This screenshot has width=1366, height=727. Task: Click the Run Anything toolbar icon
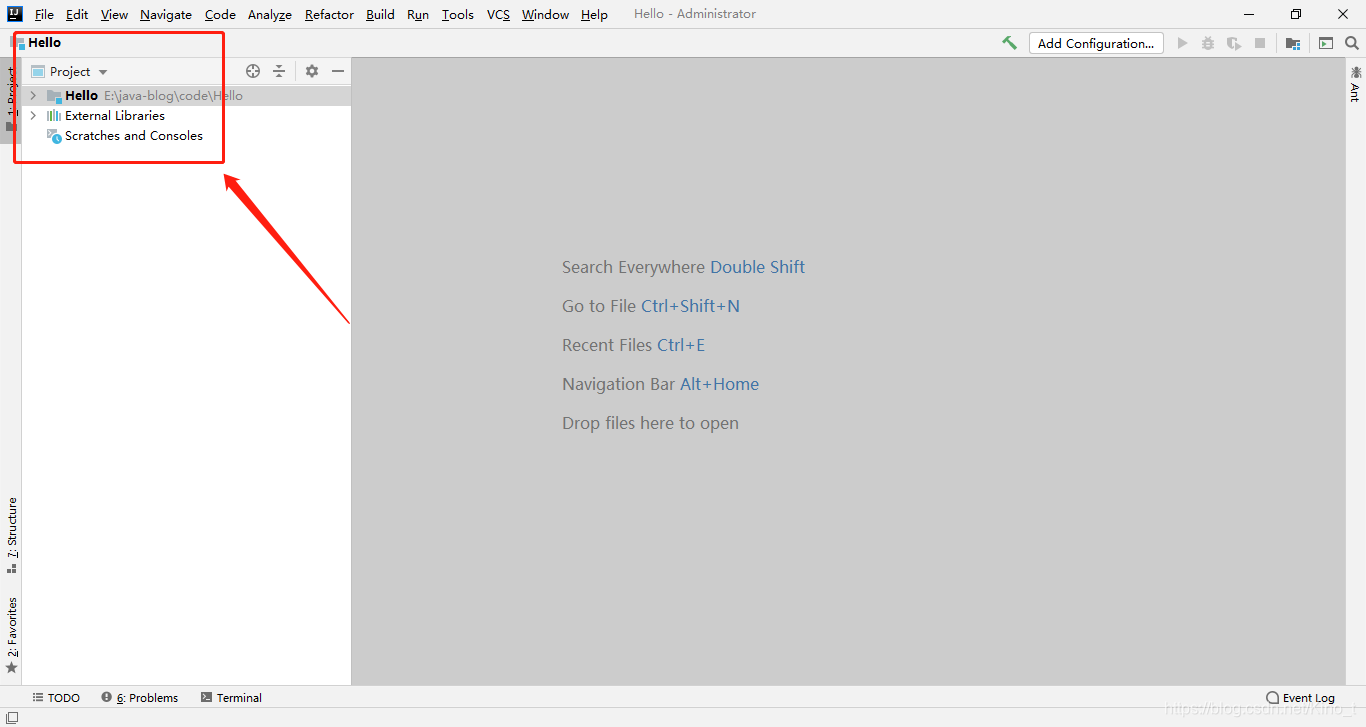[1326, 43]
